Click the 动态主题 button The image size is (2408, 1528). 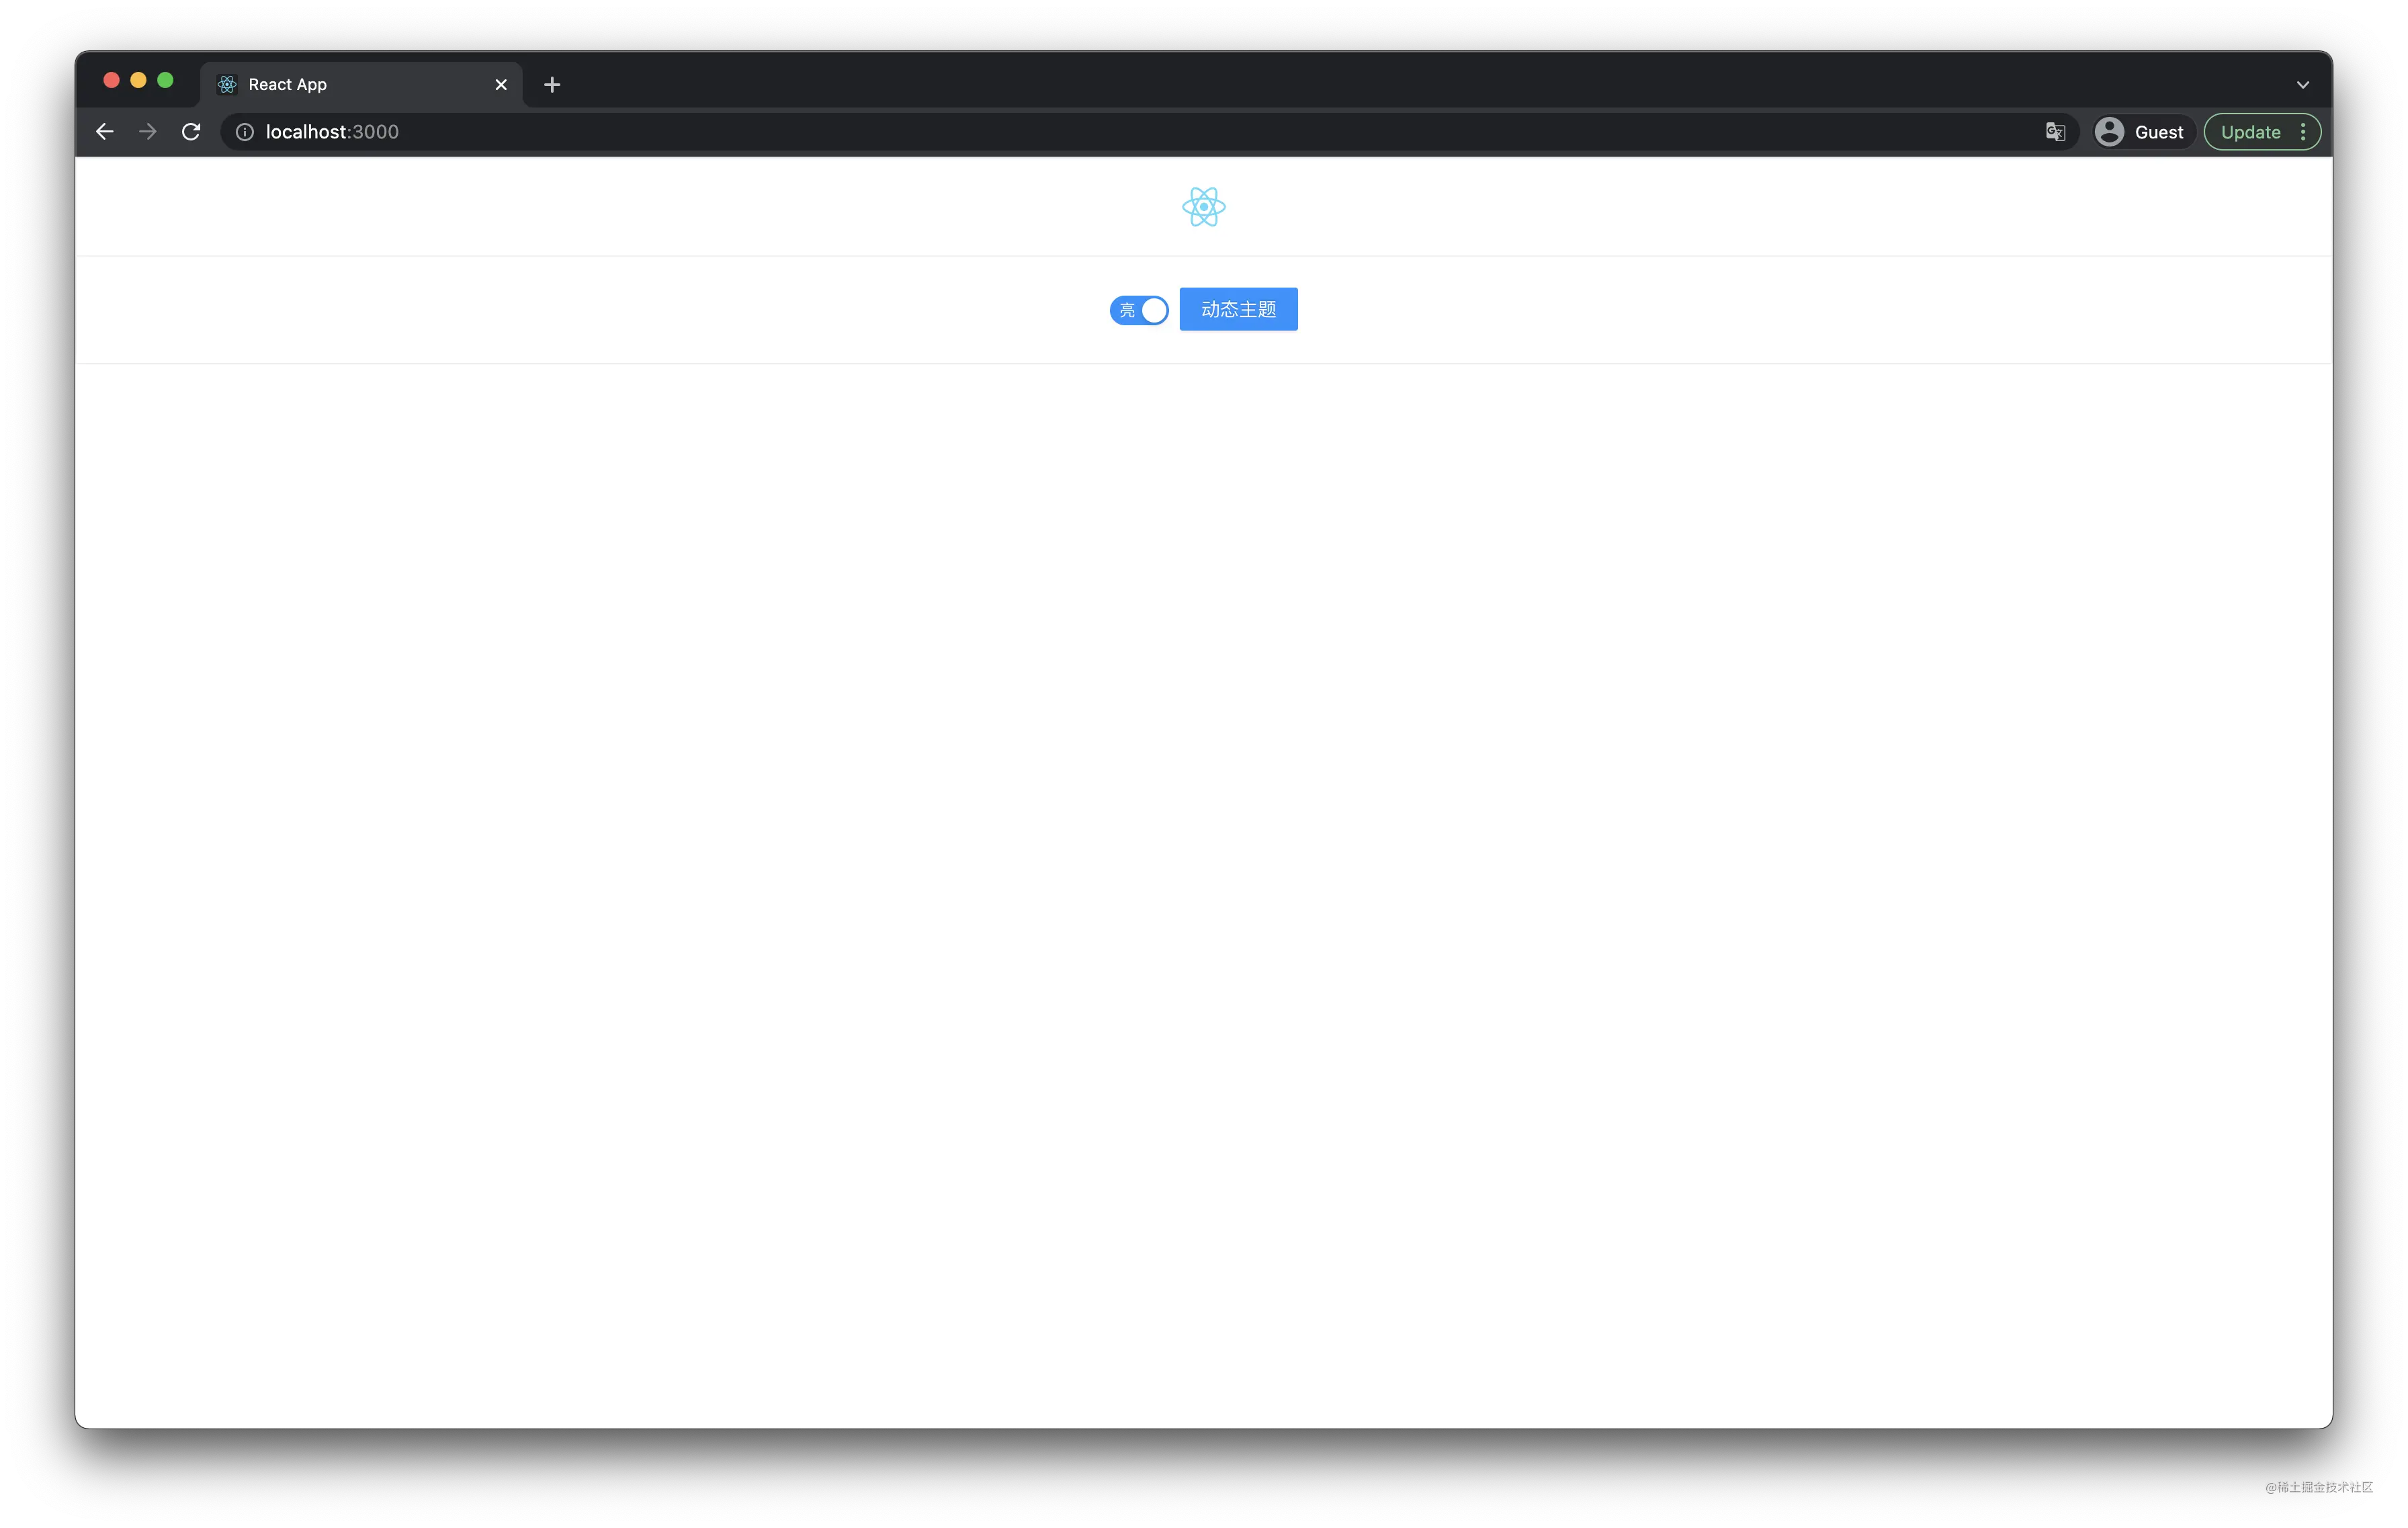coord(1238,308)
